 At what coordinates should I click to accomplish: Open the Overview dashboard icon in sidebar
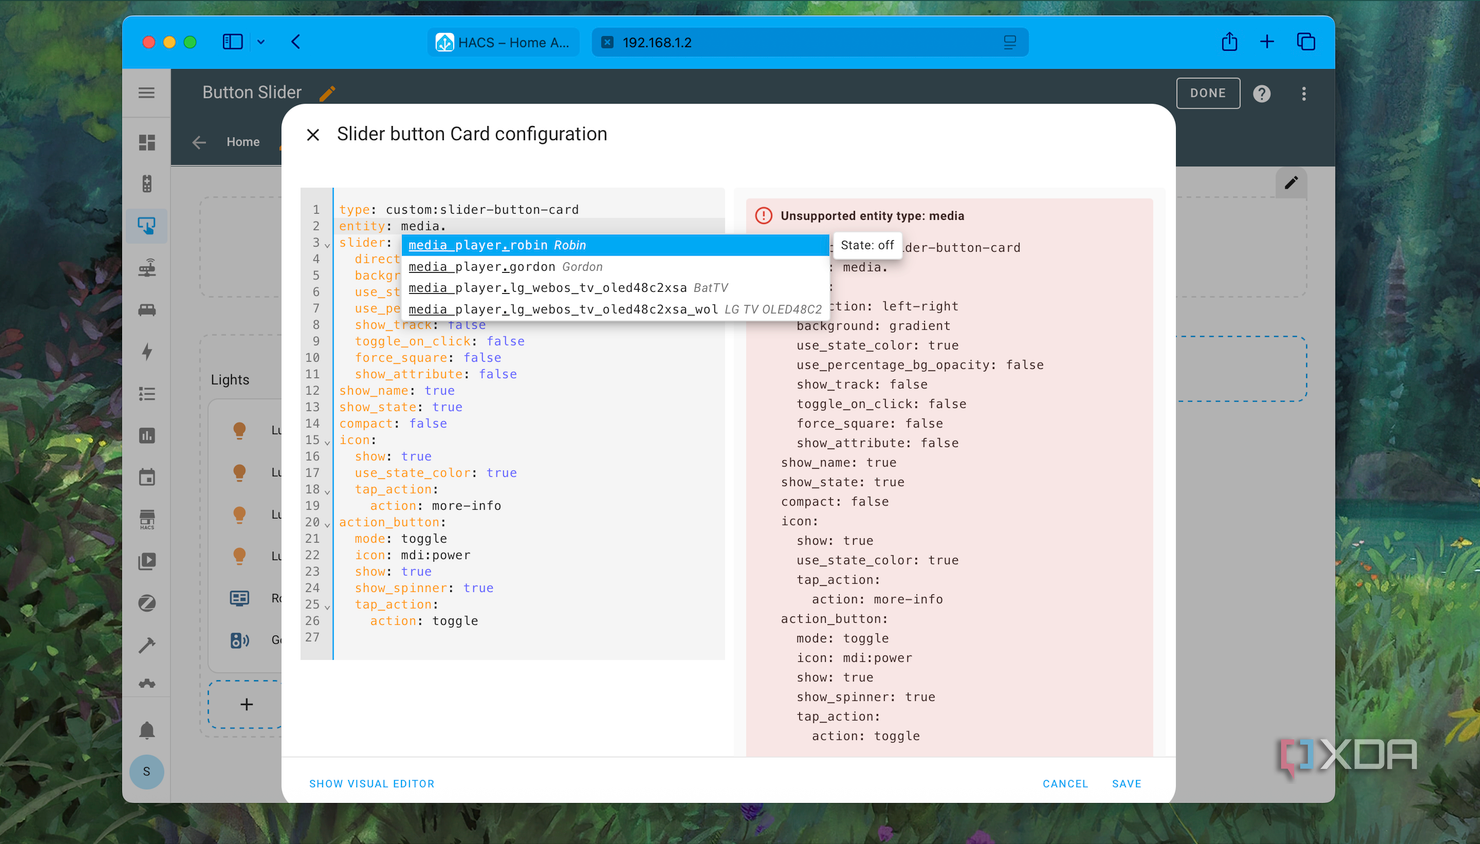click(x=147, y=143)
